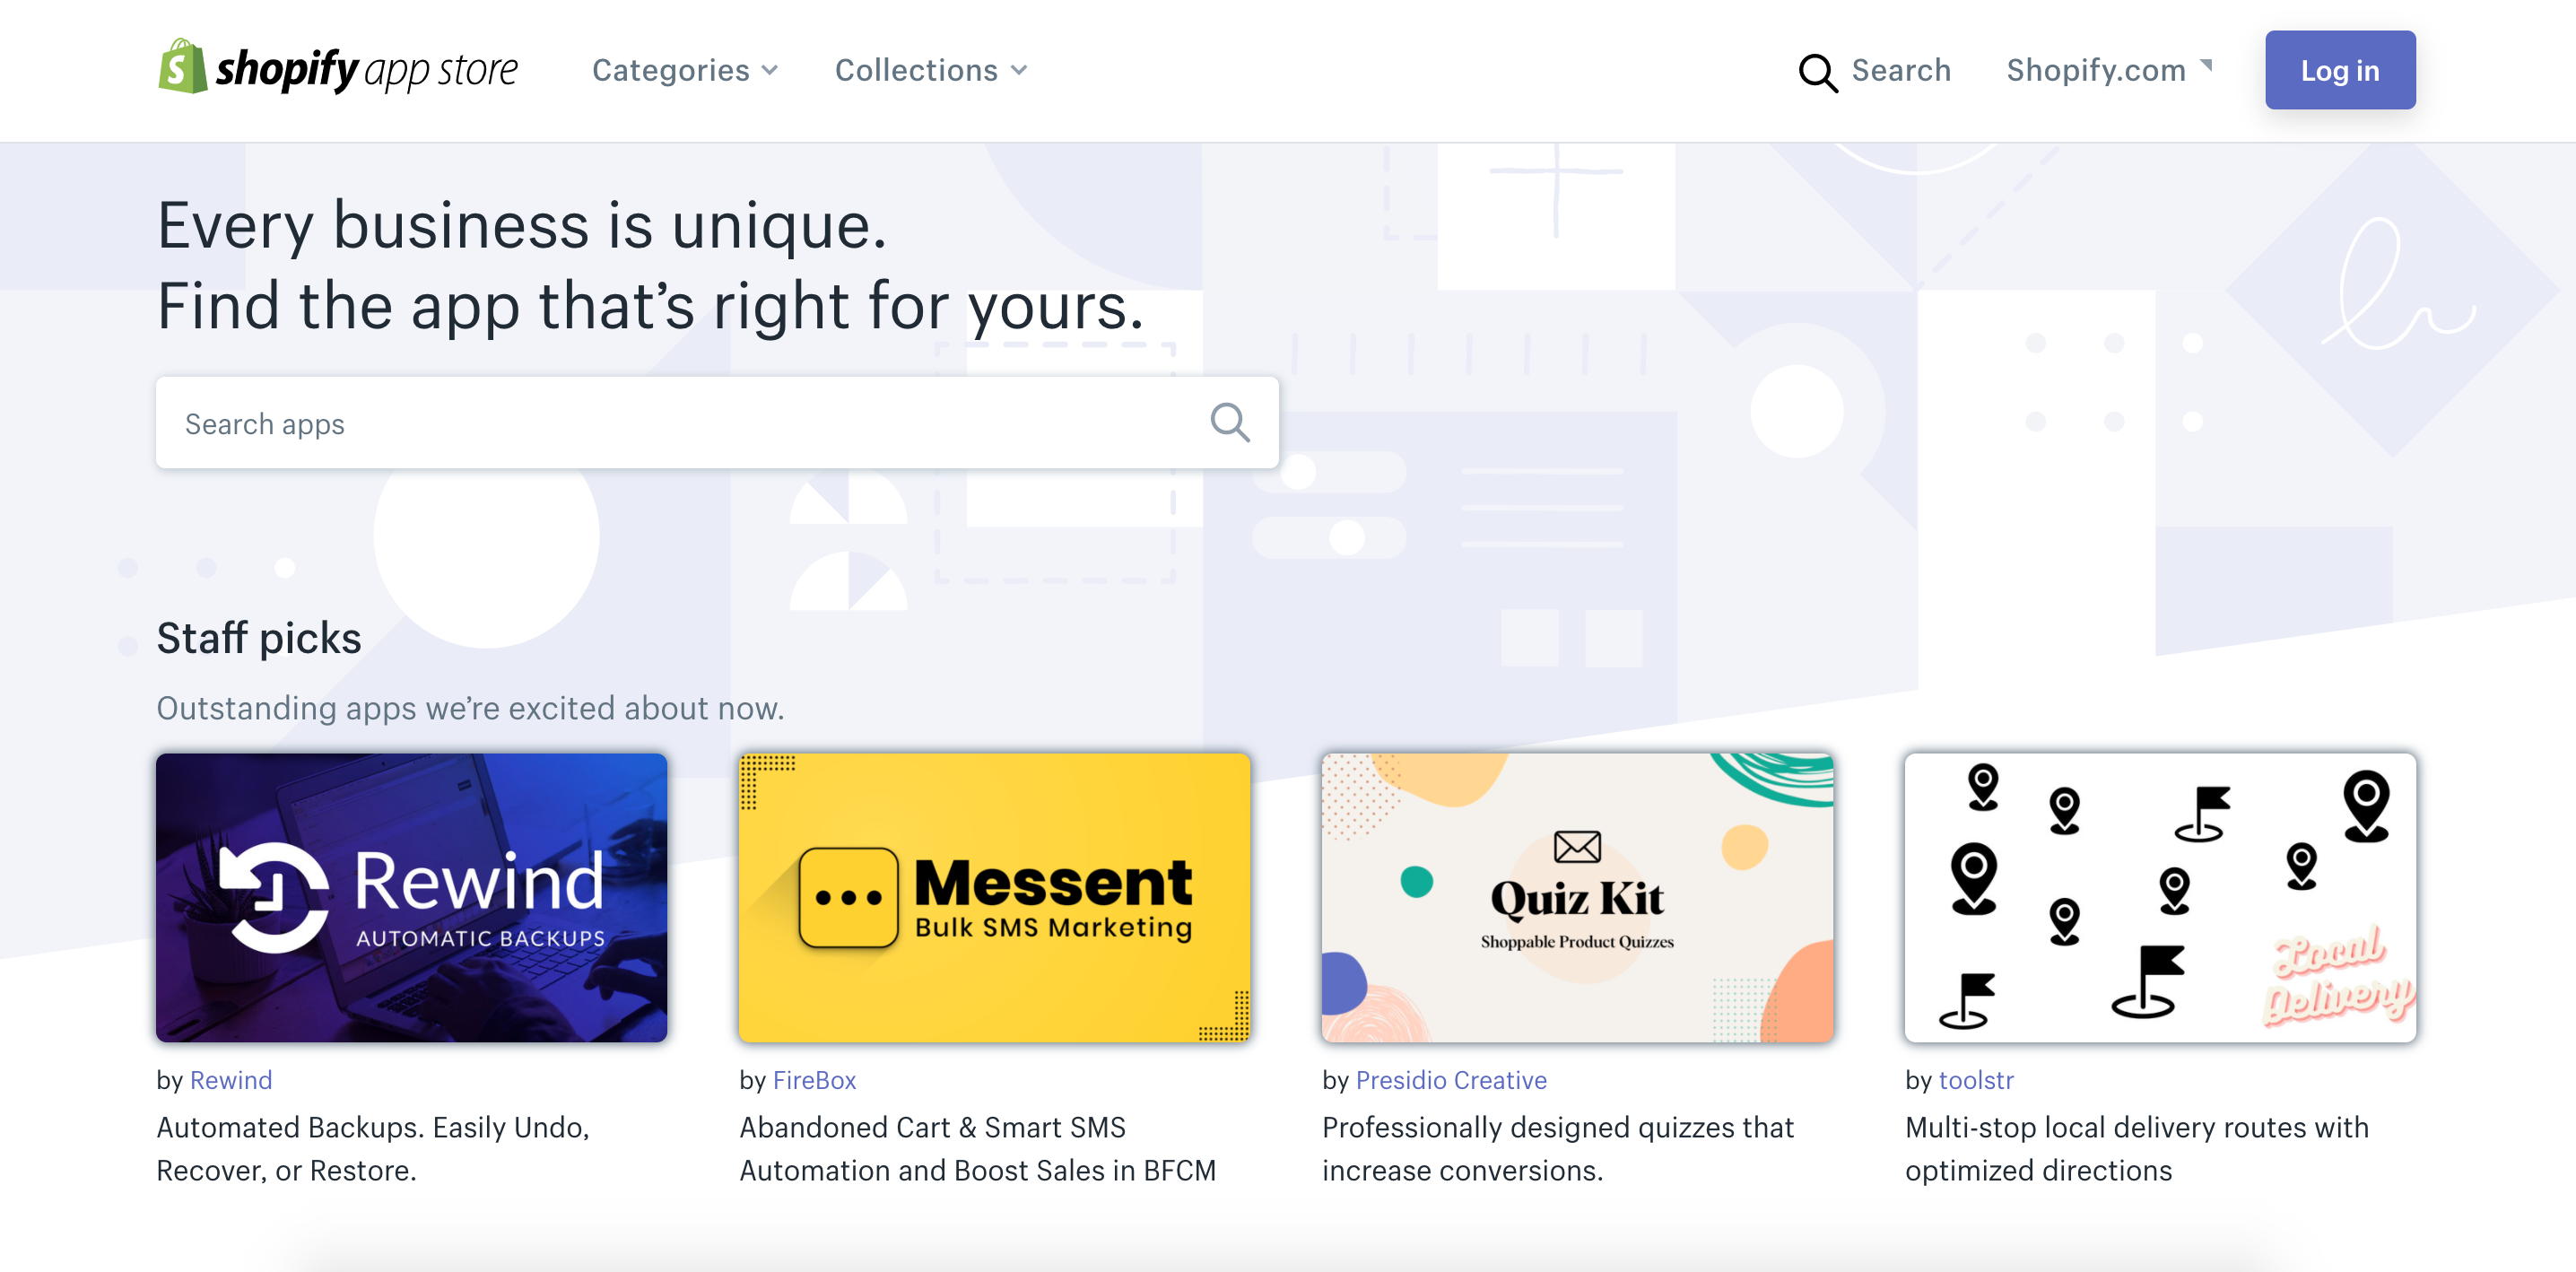The height and width of the screenshot is (1272, 2576).
Task: Click the Log in button
Action: (x=2339, y=70)
